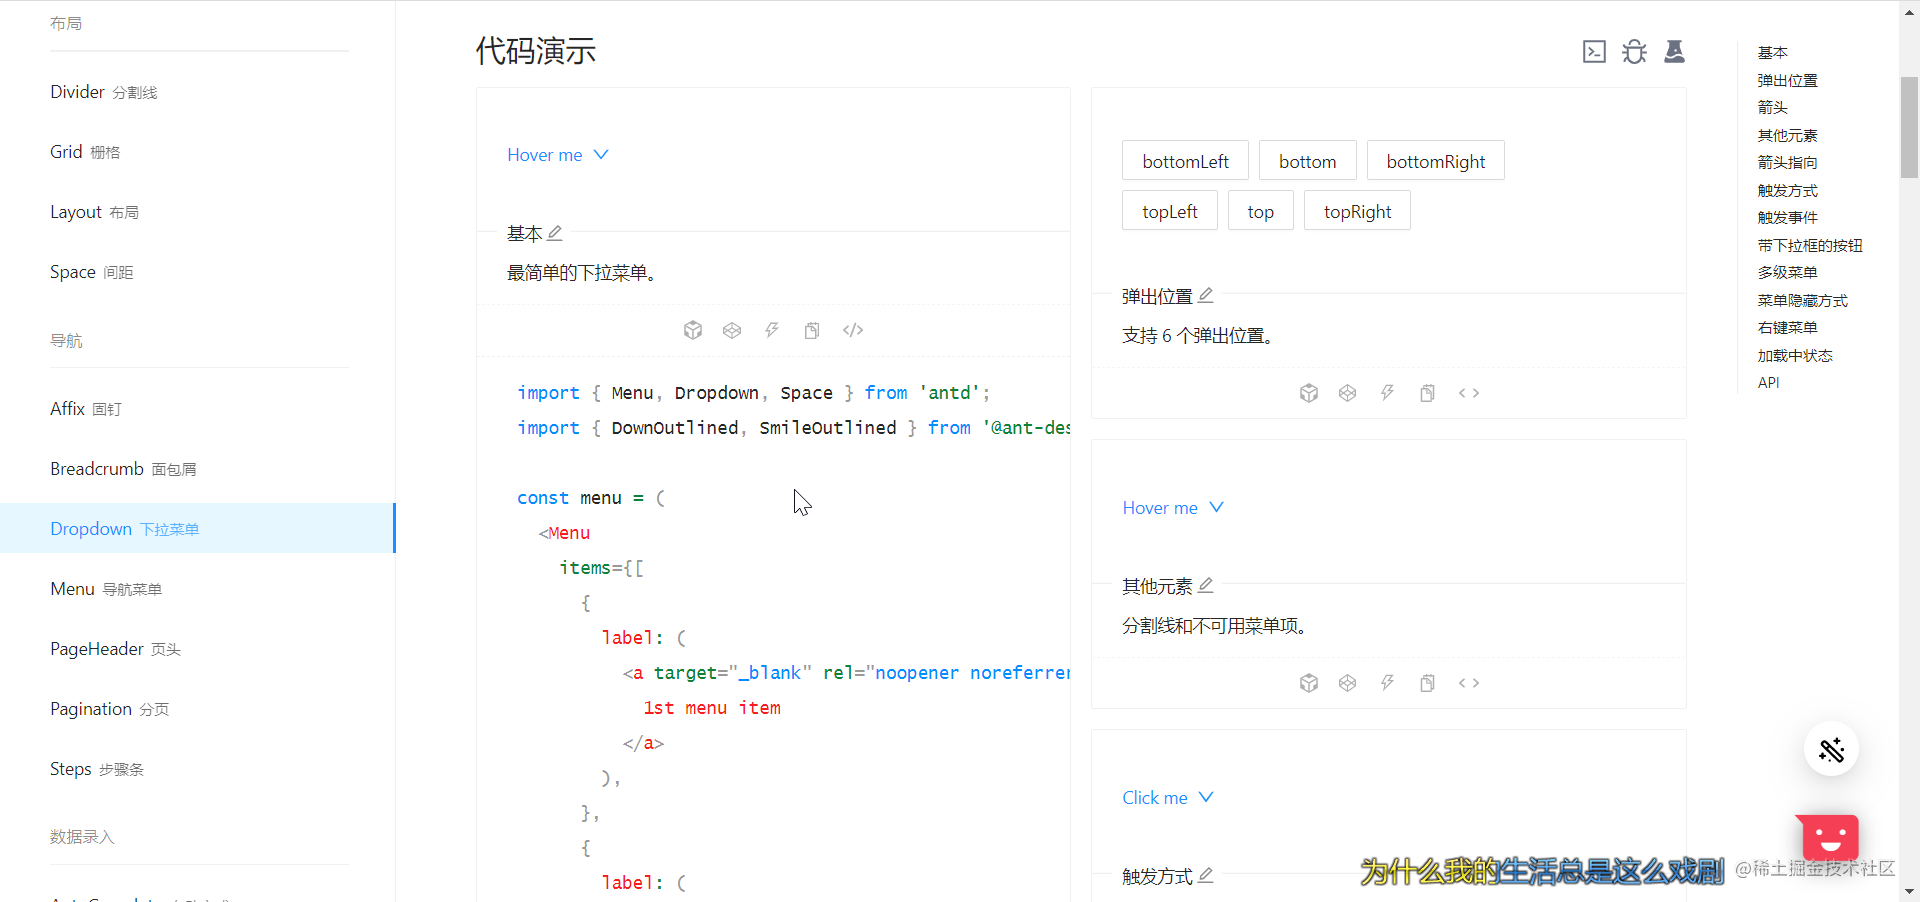Jump to 基本 anchor in right nav
This screenshot has width=1920, height=902.
pos(1772,53)
